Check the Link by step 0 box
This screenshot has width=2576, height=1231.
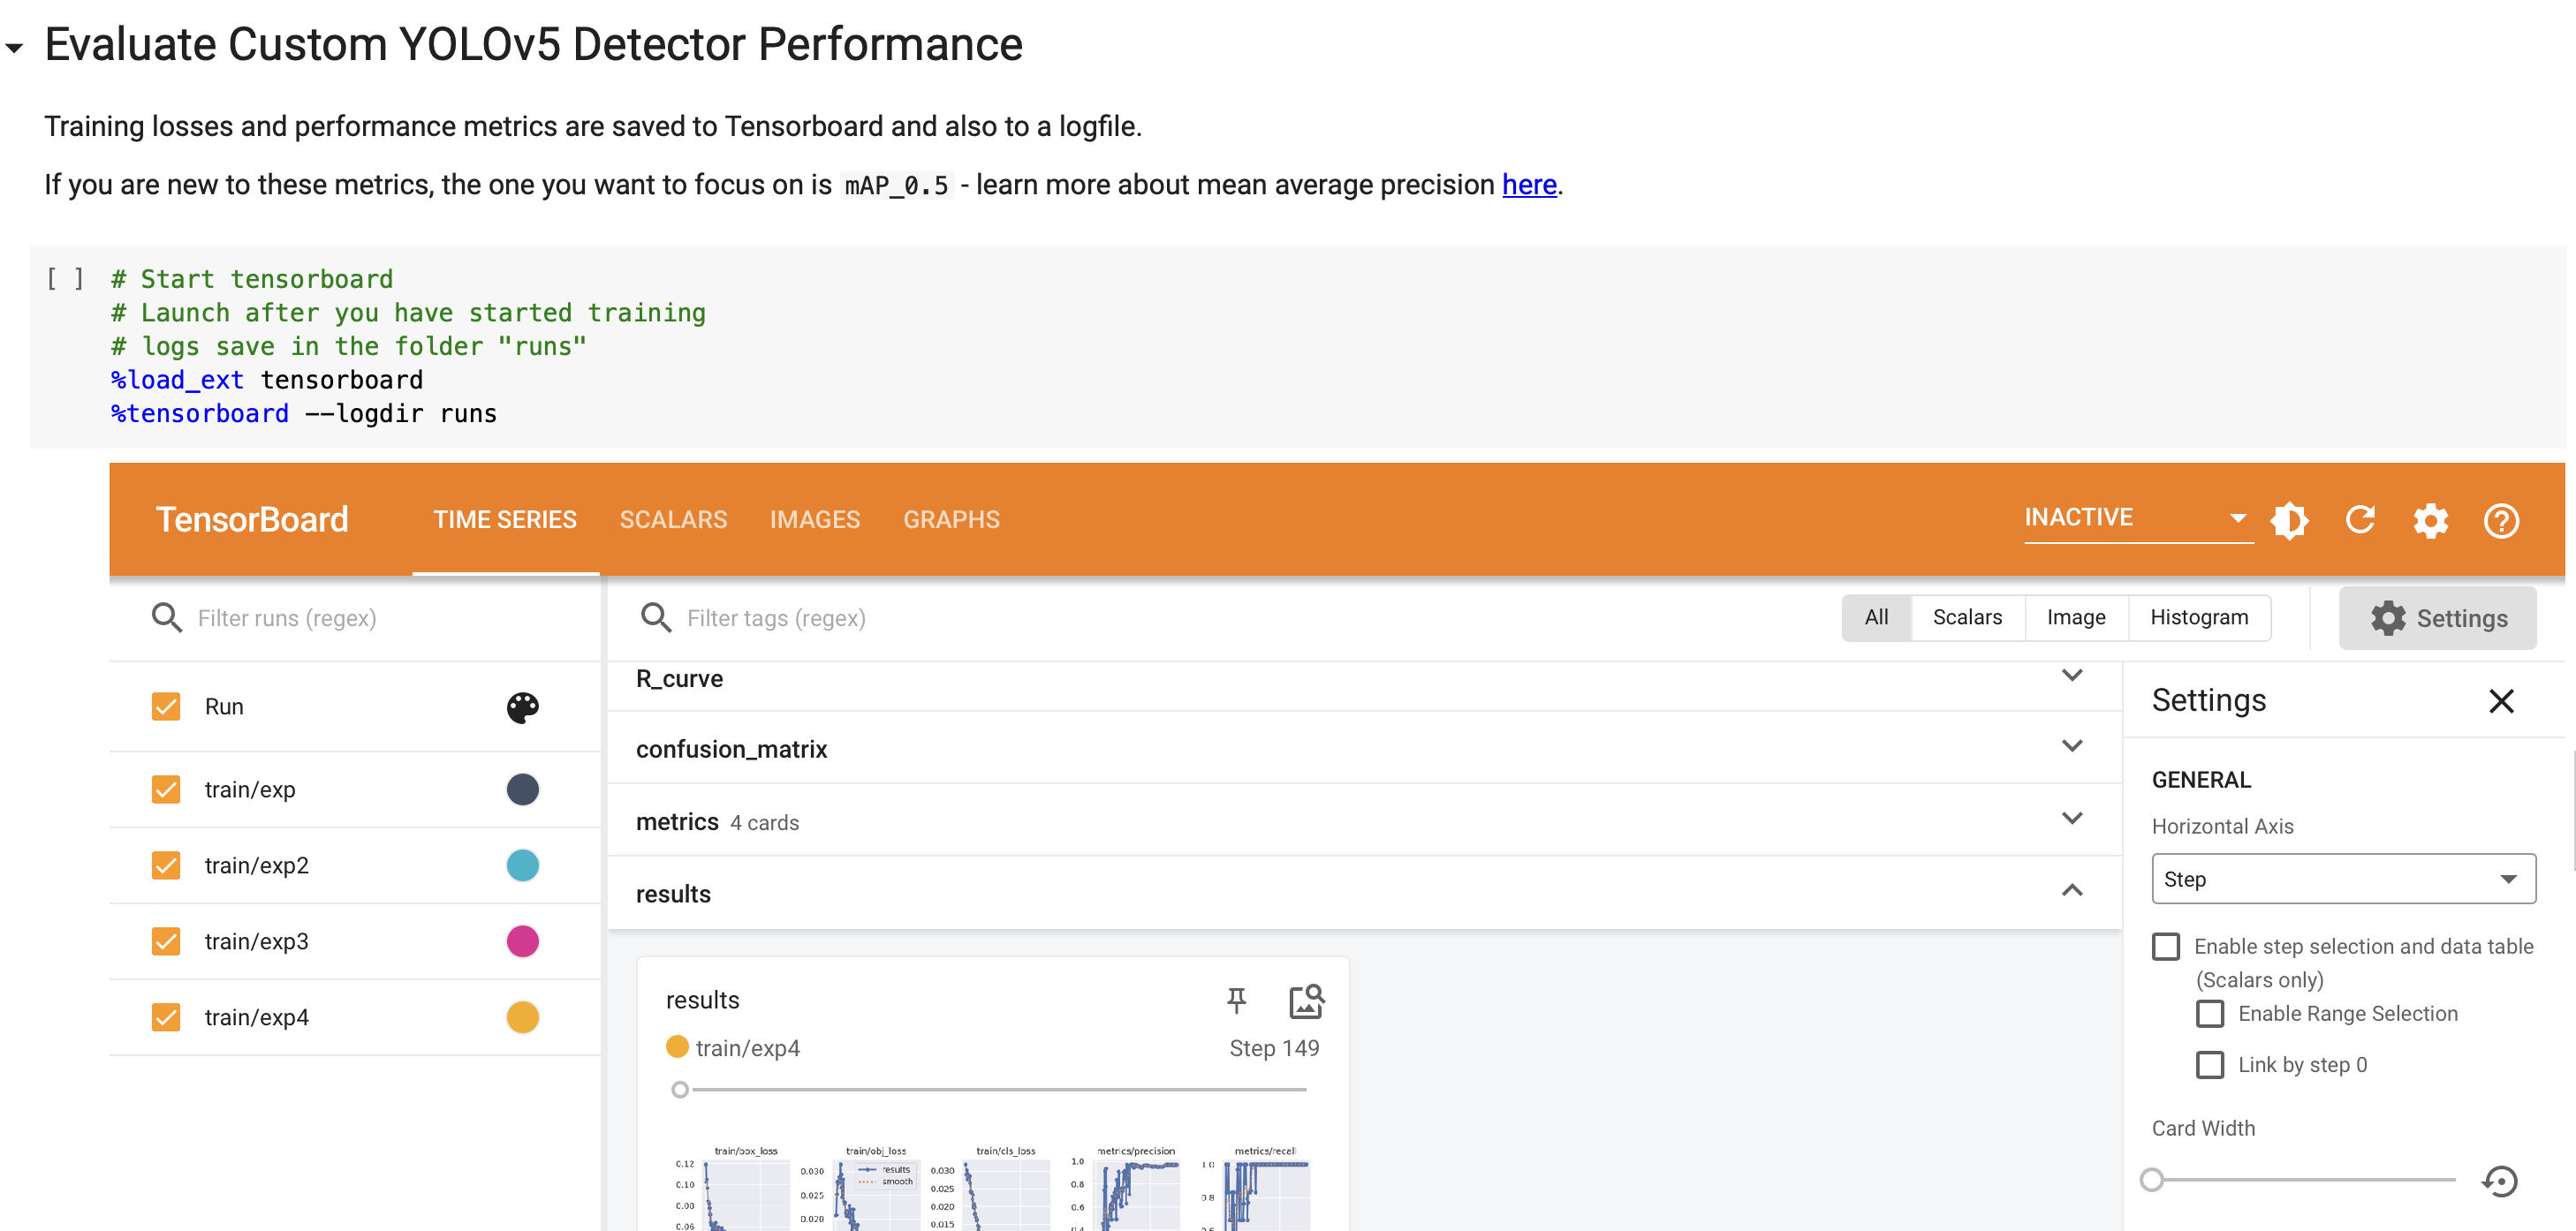point(2210,1064)
